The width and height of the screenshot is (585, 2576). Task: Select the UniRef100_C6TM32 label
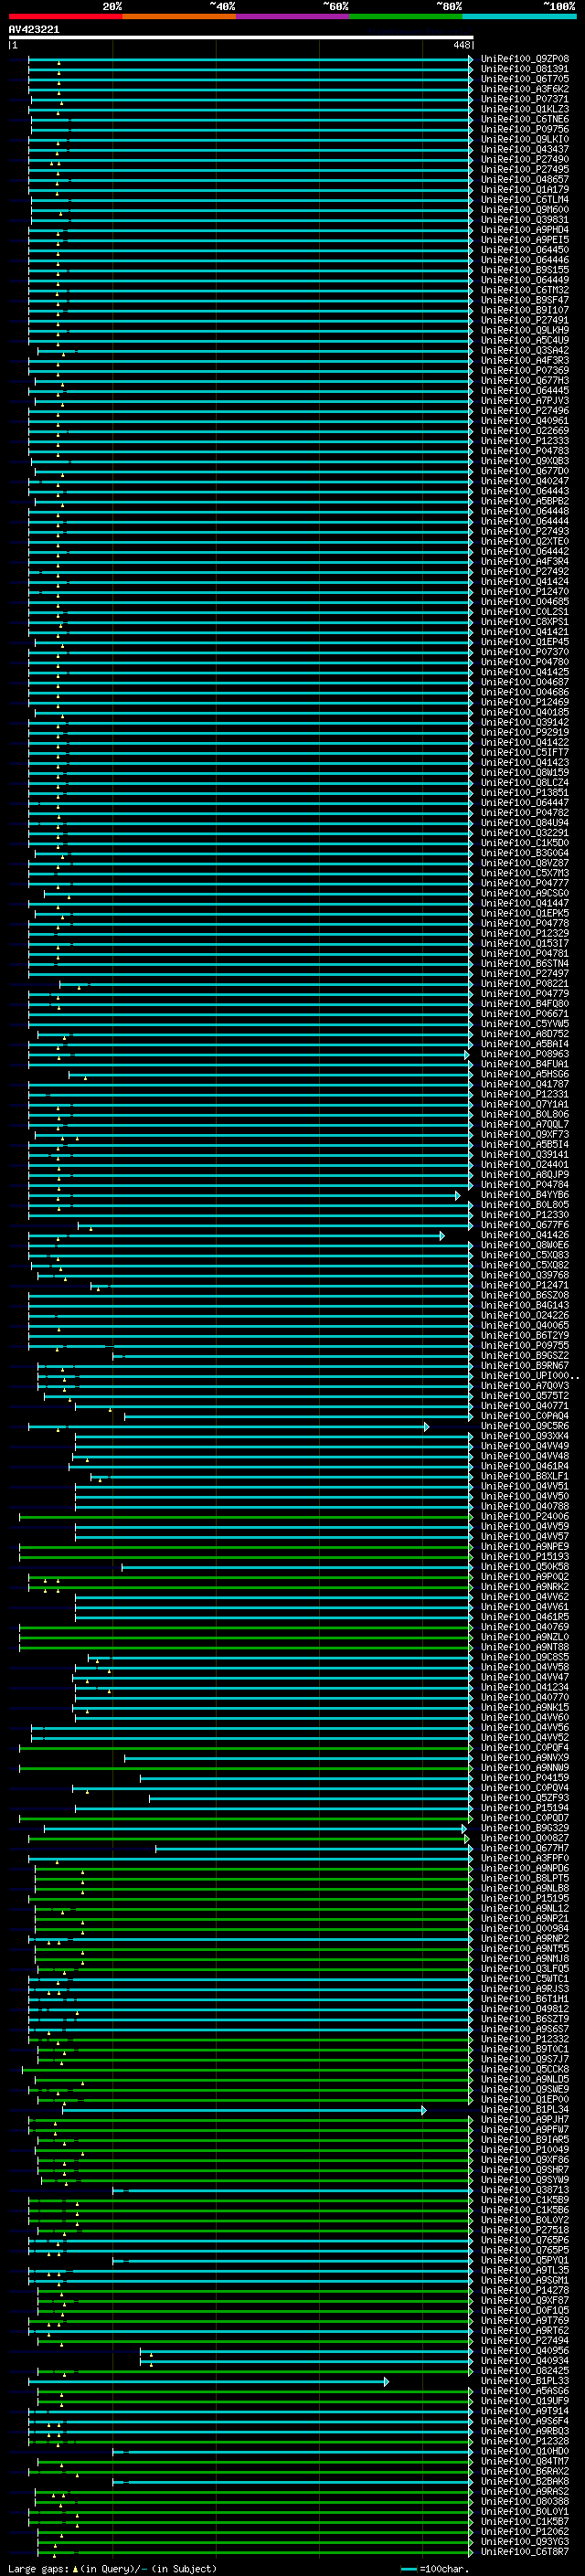point(524,290)
